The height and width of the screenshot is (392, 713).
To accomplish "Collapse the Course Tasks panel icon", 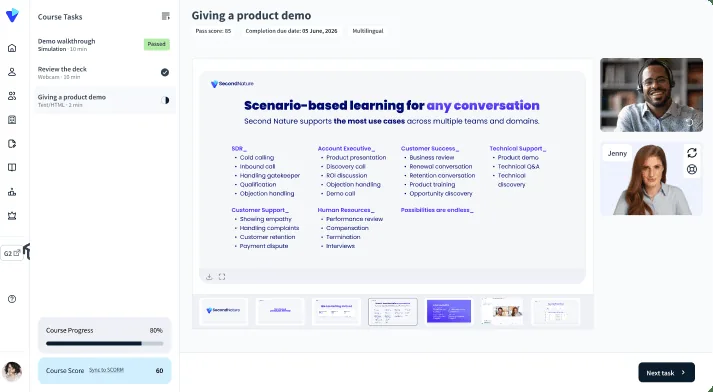I will tap(166, 16).
